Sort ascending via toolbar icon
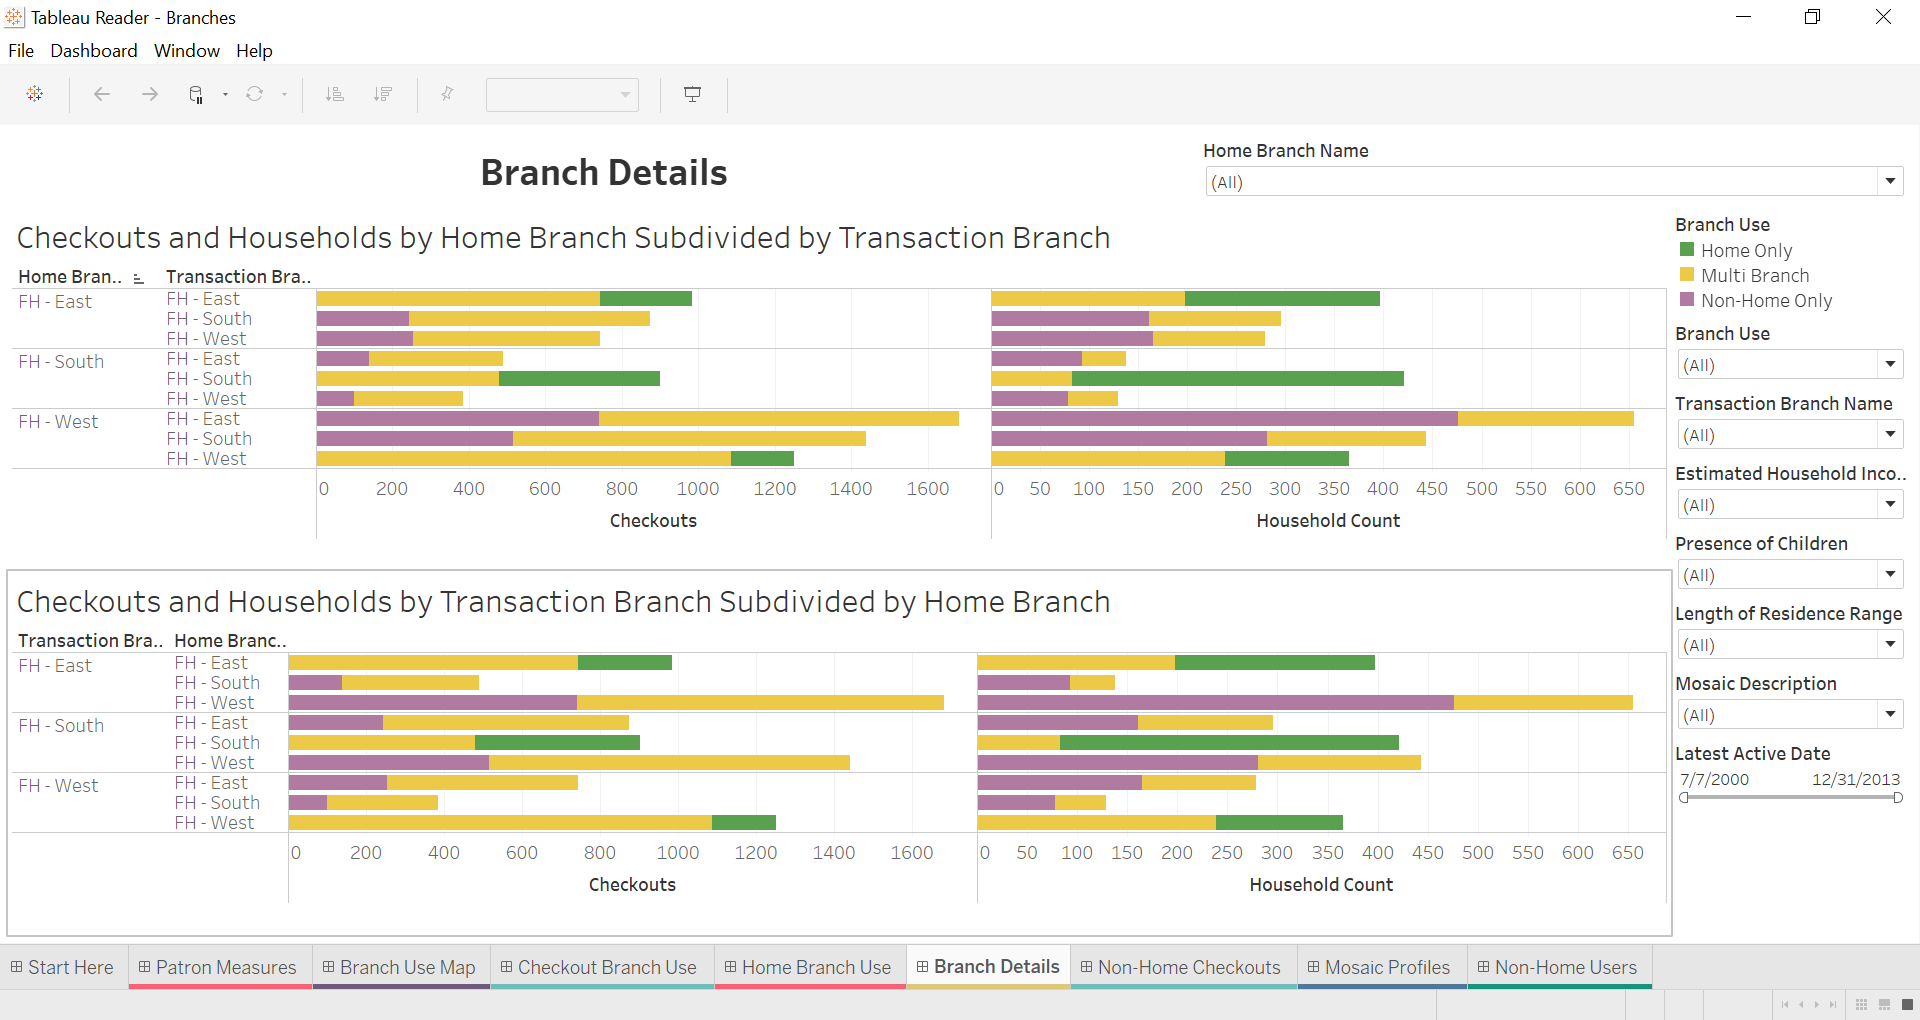This screenshot has height=1020, width=1920. pyautogui.click(x=335, y=94)
